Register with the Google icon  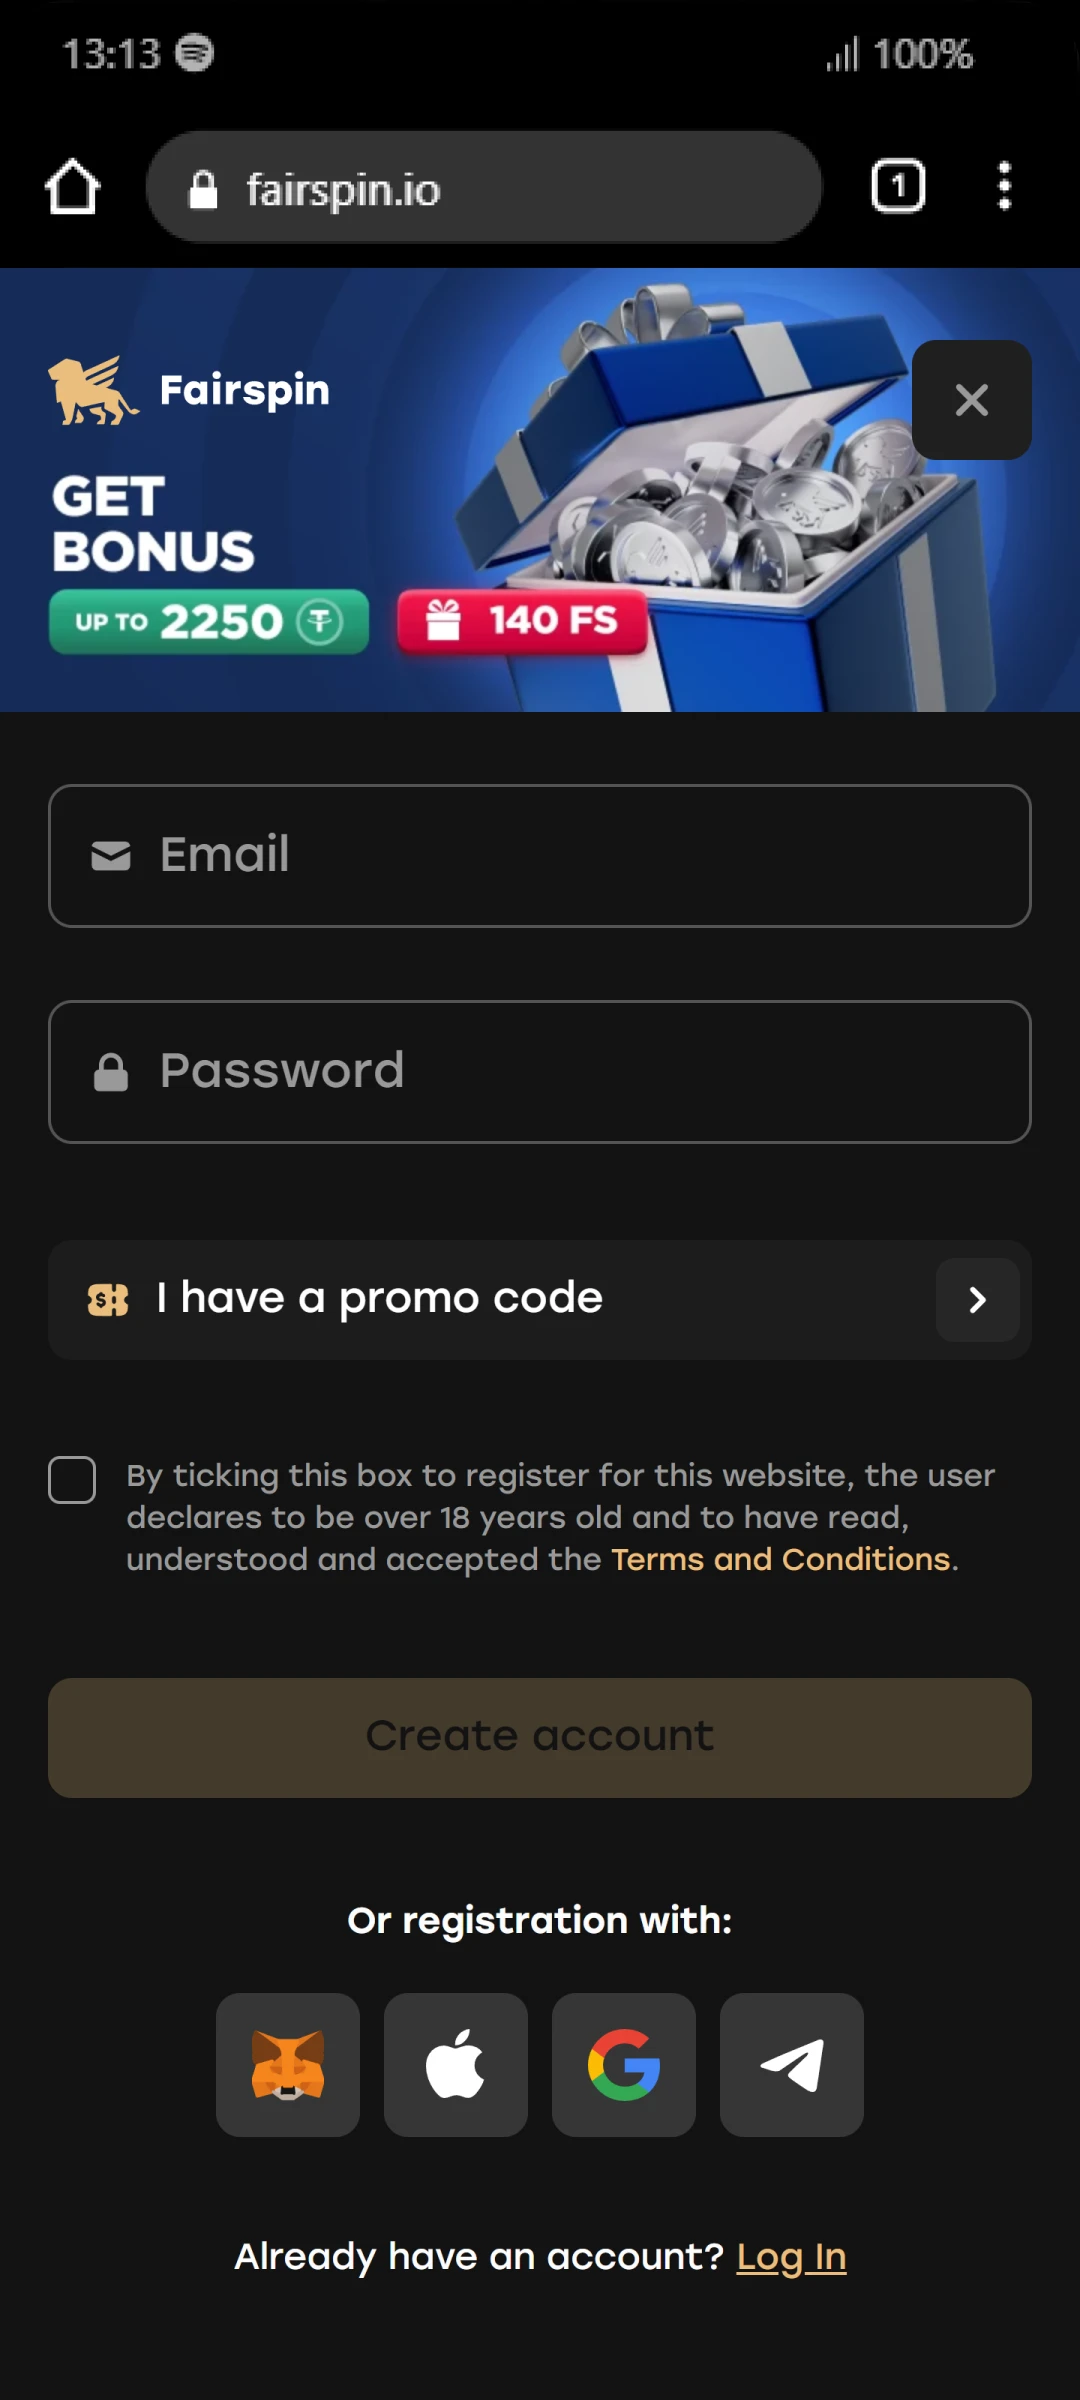(x=624, y=2065)
